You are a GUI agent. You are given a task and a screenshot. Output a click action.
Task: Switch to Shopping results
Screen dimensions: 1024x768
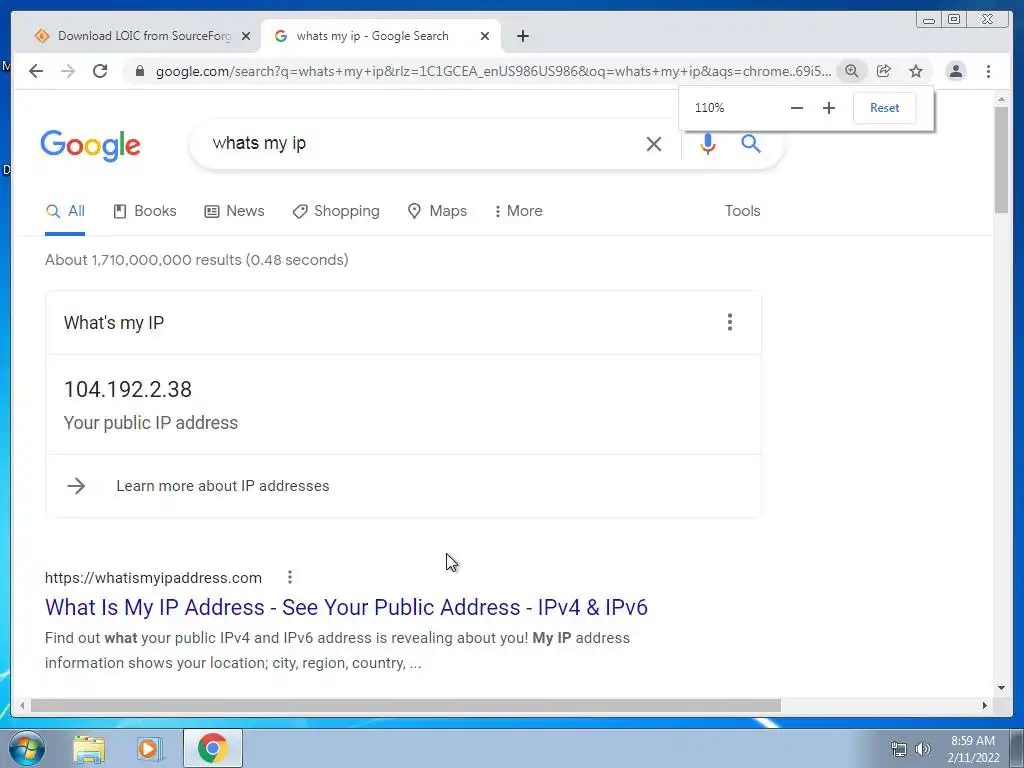(336, 211)
